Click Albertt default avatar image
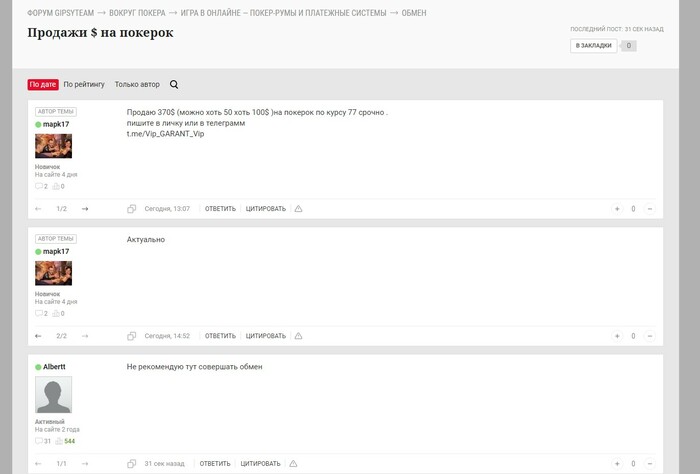Screen dimensions: 700x474 tap(54, 395)
